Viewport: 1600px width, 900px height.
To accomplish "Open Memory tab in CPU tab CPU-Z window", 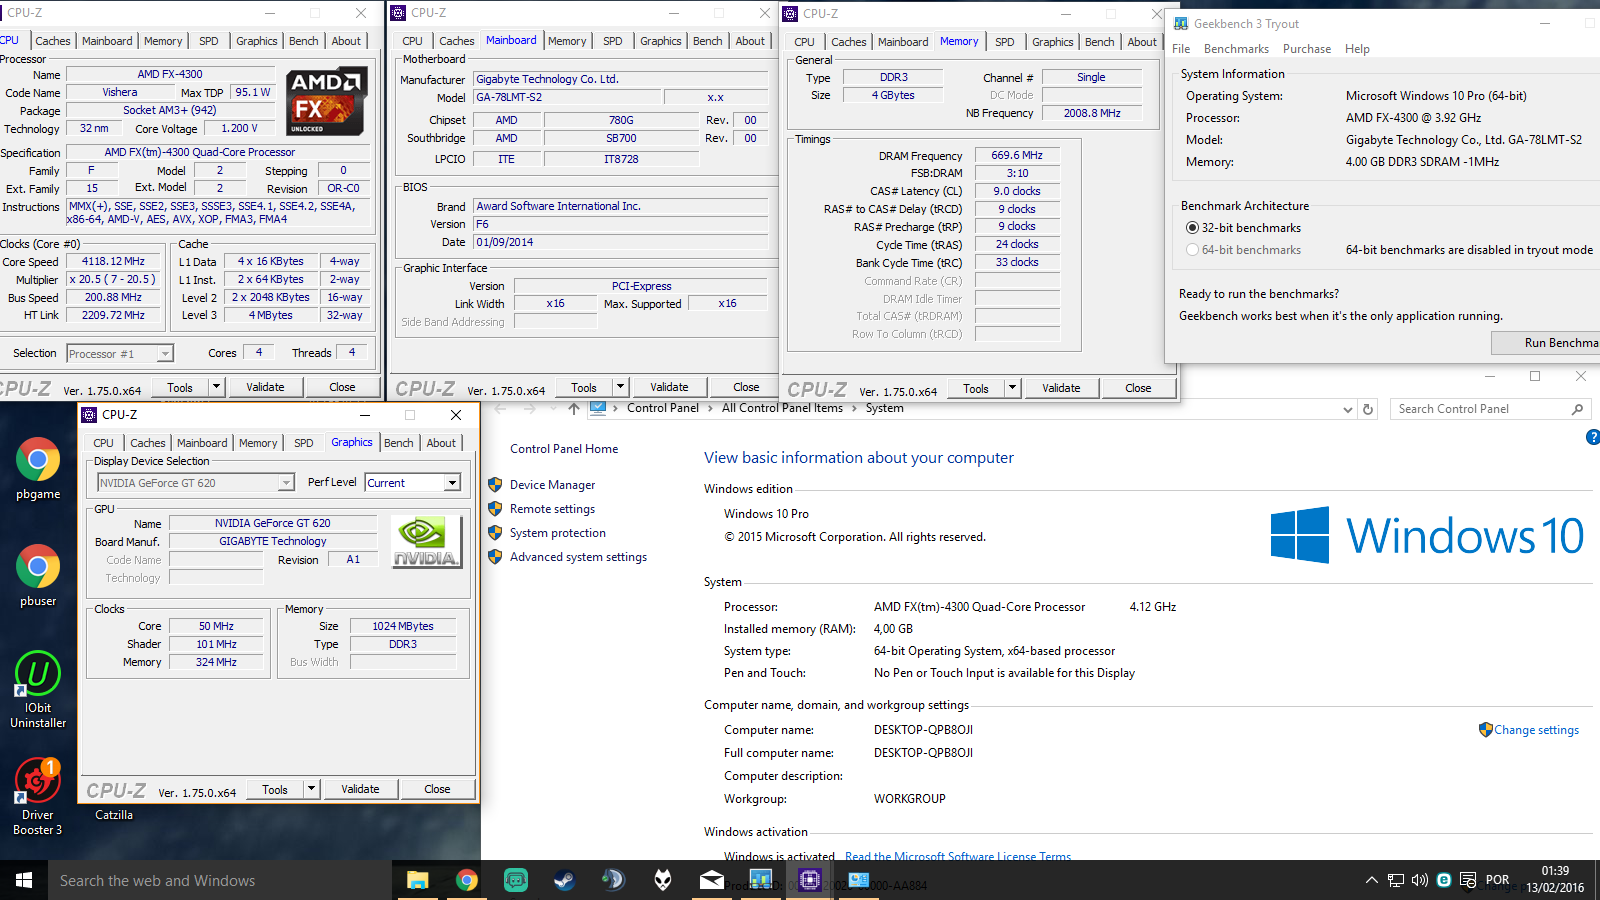I will coord(163,41).
